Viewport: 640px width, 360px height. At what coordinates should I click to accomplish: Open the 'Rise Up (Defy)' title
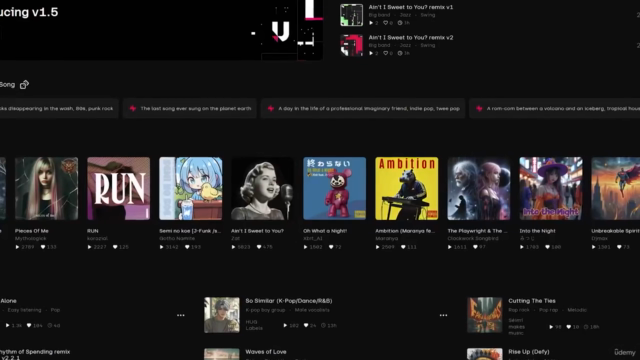(529, 351)
